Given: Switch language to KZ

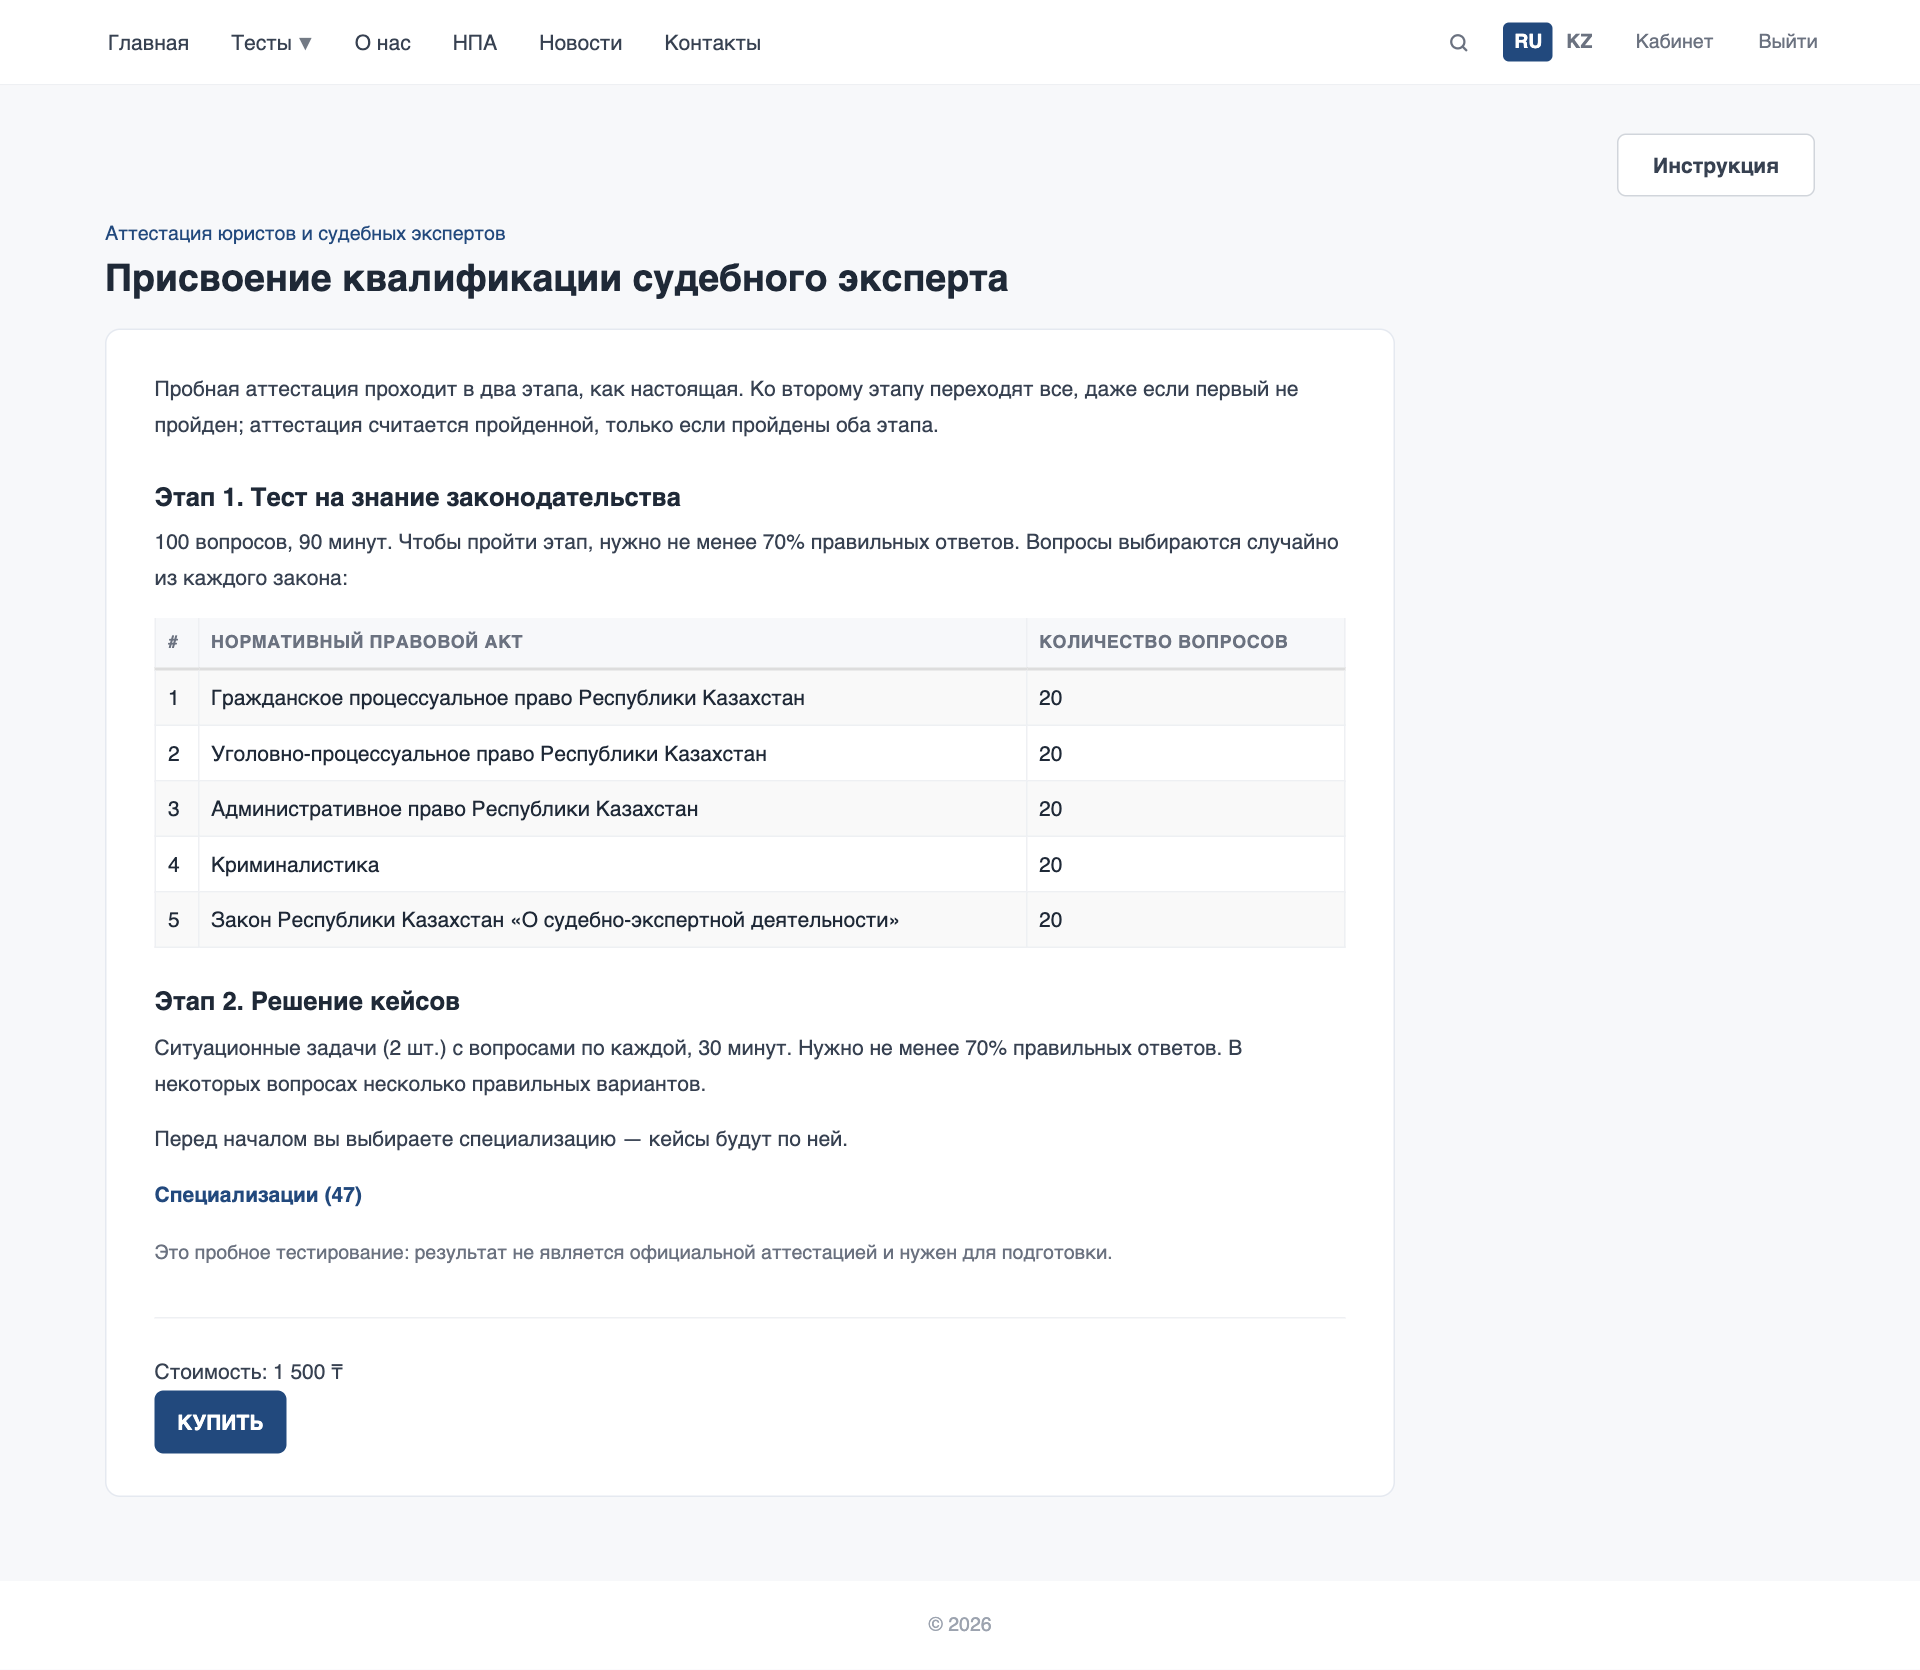Looking at the screenshot, I should [1579, 42].
